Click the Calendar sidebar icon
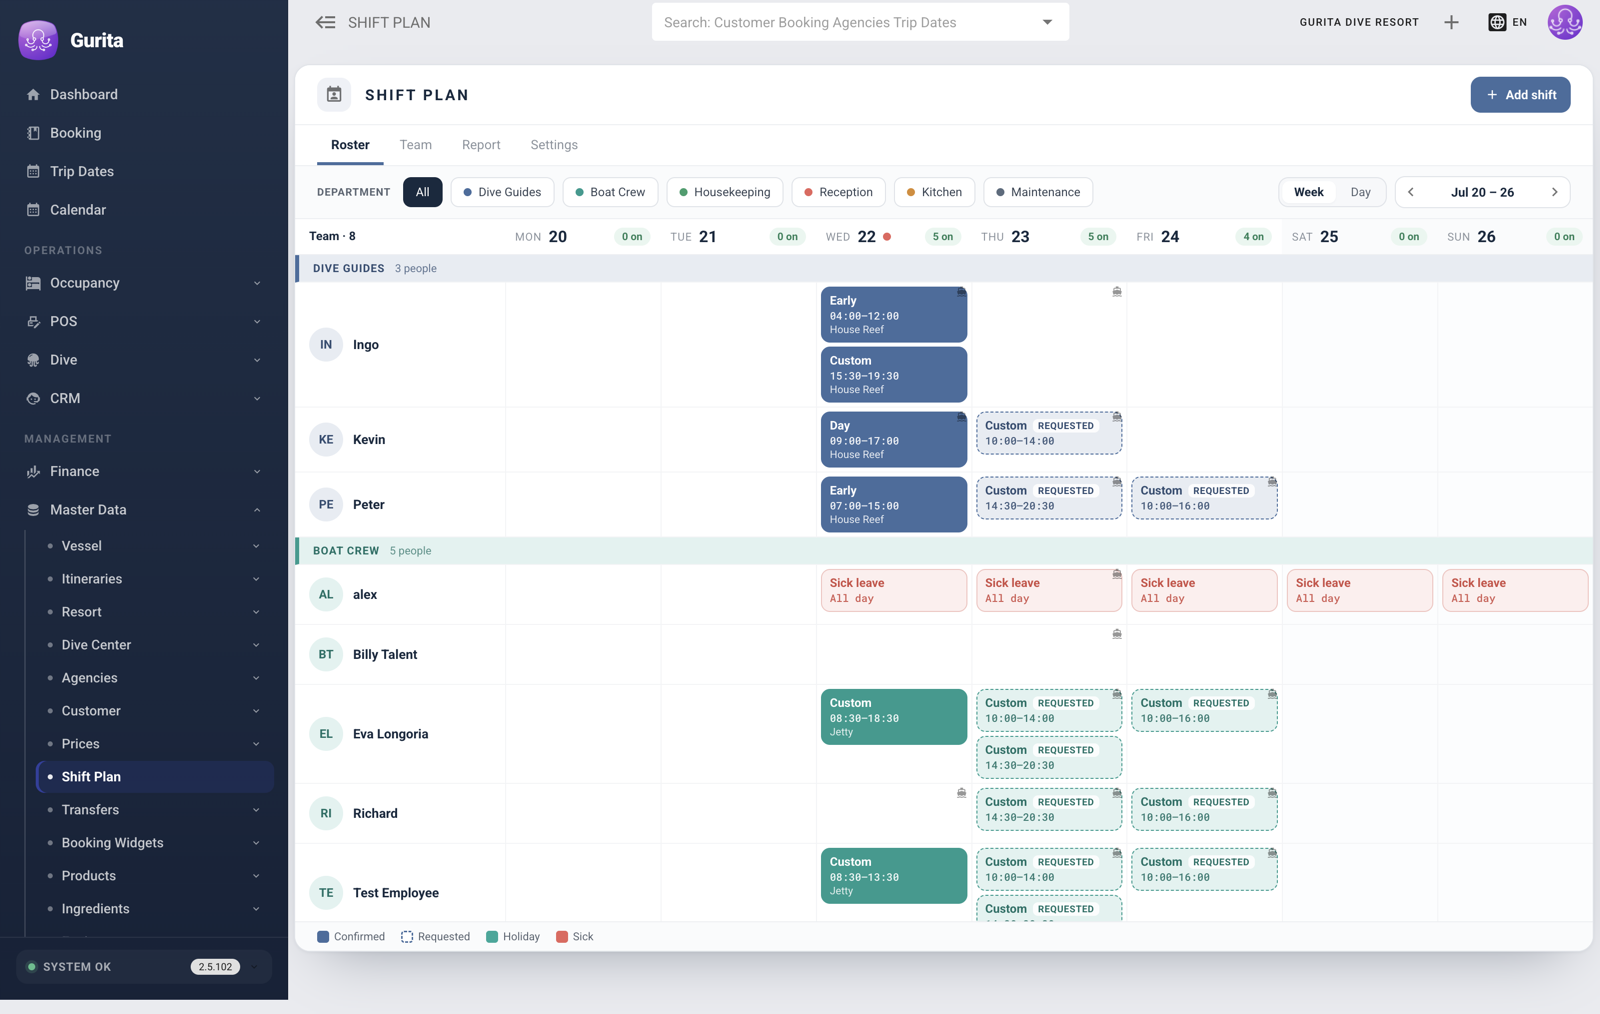This screenshot has width=1600, height=1014. coord(33,210)
